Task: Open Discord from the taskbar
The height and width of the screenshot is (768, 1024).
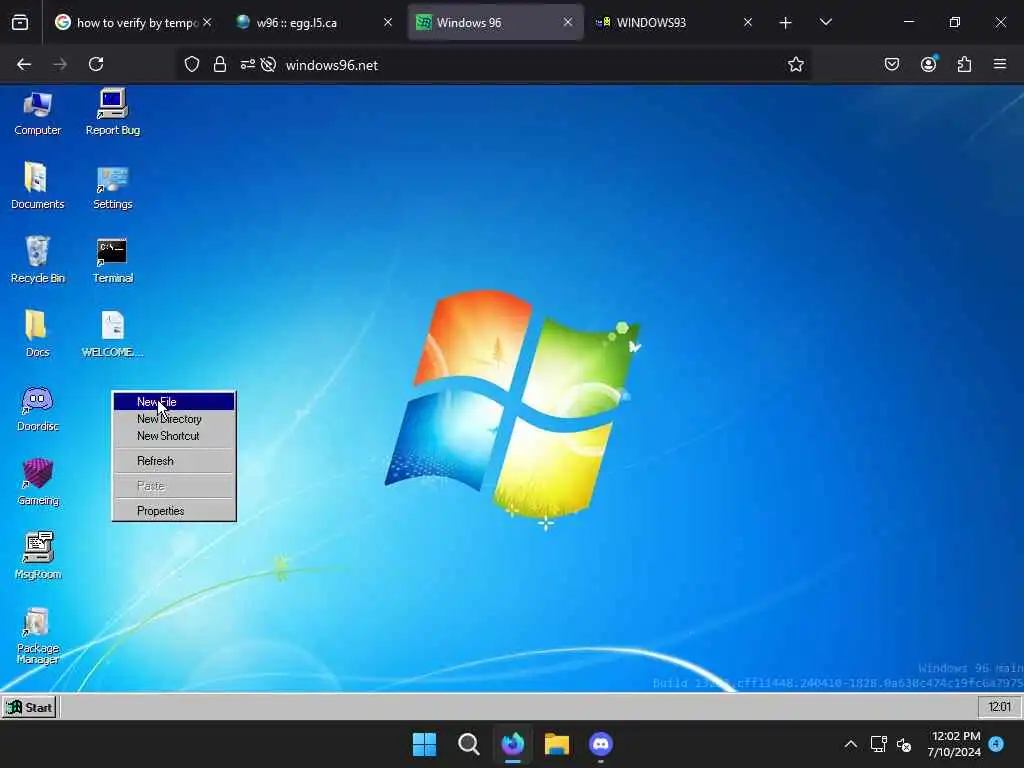Action: click(601, 744)
